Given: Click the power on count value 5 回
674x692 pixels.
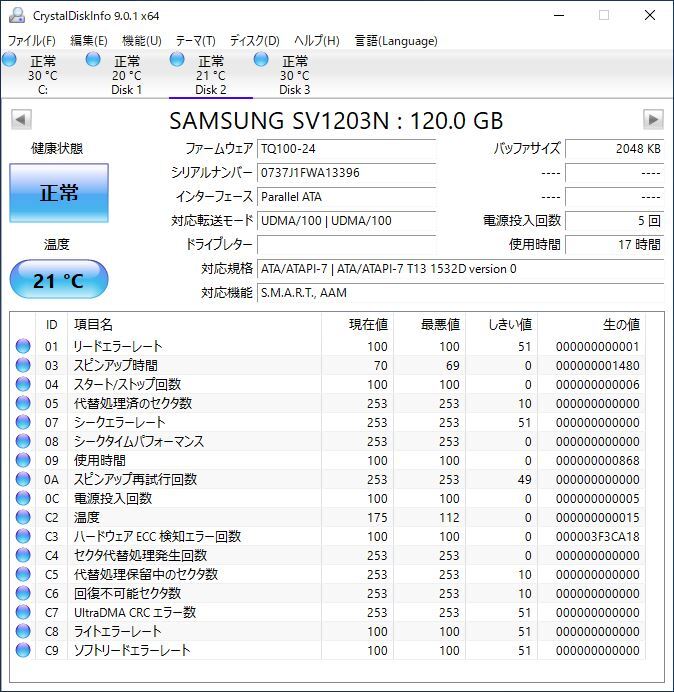Looking at the screenshot, I should (x=614, y=220).
